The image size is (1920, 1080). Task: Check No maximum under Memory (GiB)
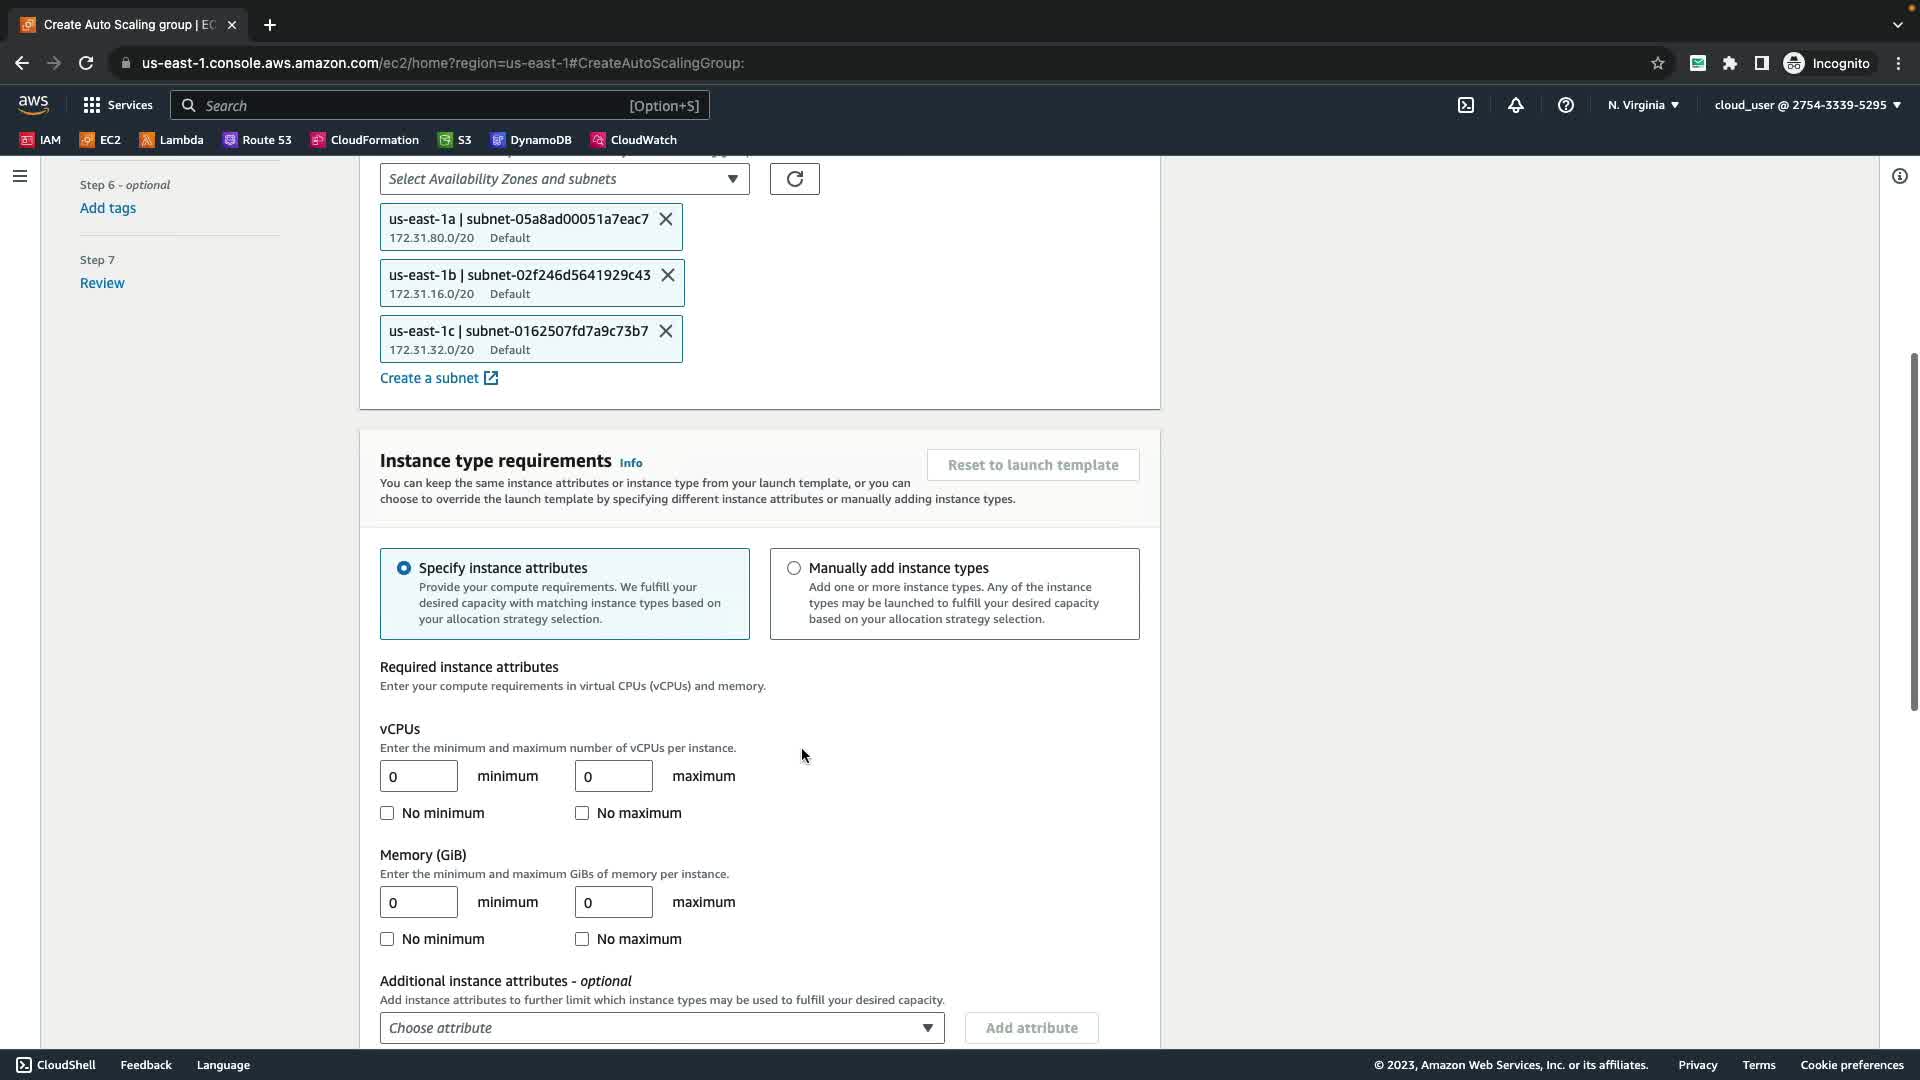point(582,939)
